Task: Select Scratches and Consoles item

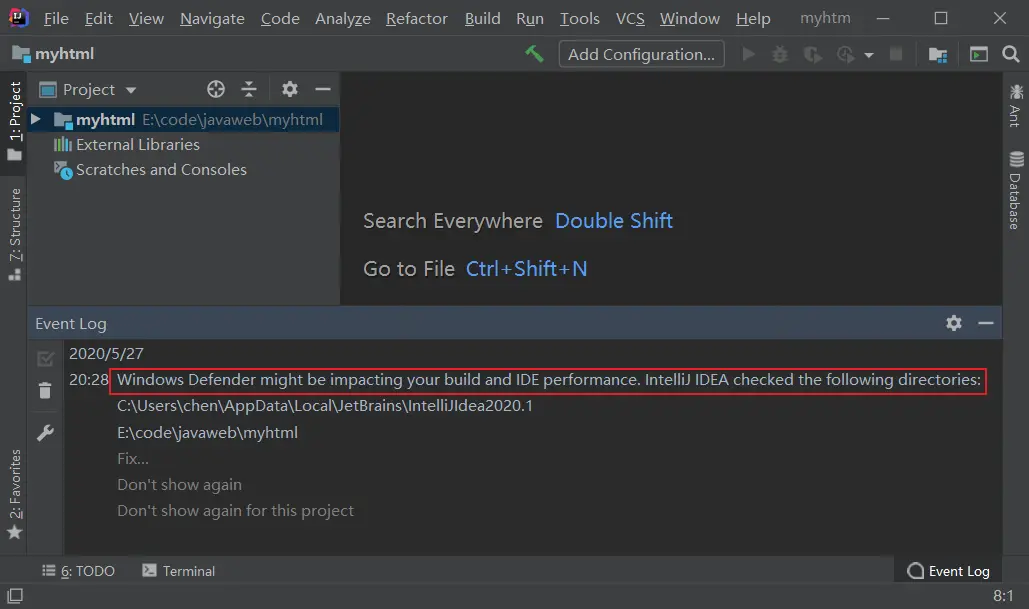Action: coord(150,169)
